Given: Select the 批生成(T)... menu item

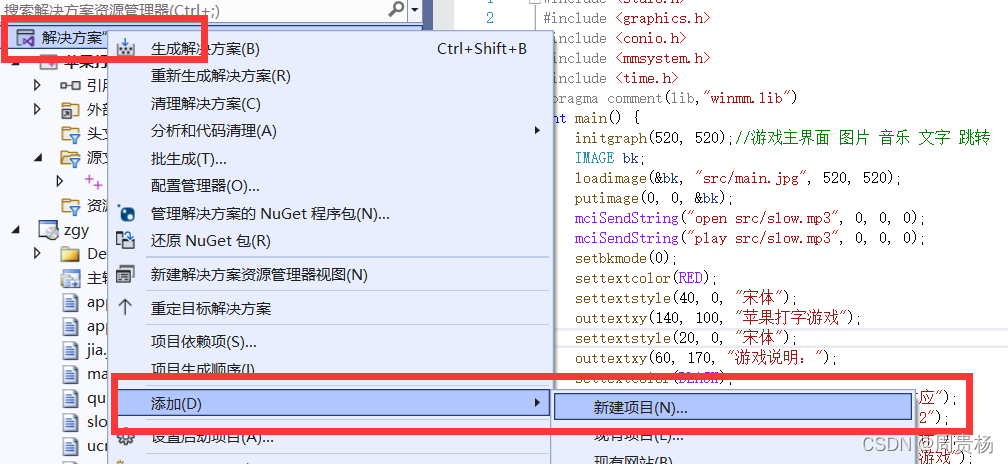Looking at the screenshot, I should 188,159.
